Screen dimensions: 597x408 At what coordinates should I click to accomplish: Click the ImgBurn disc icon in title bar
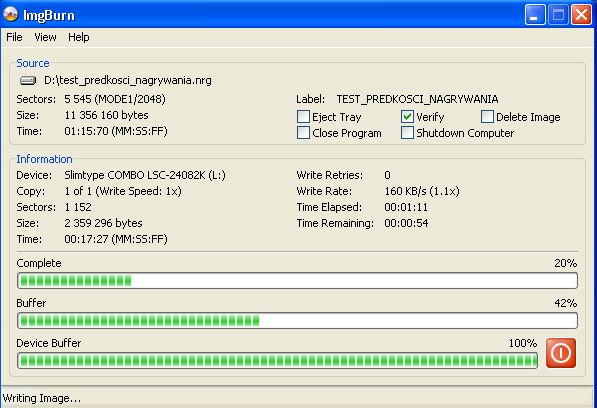(11, 14)
